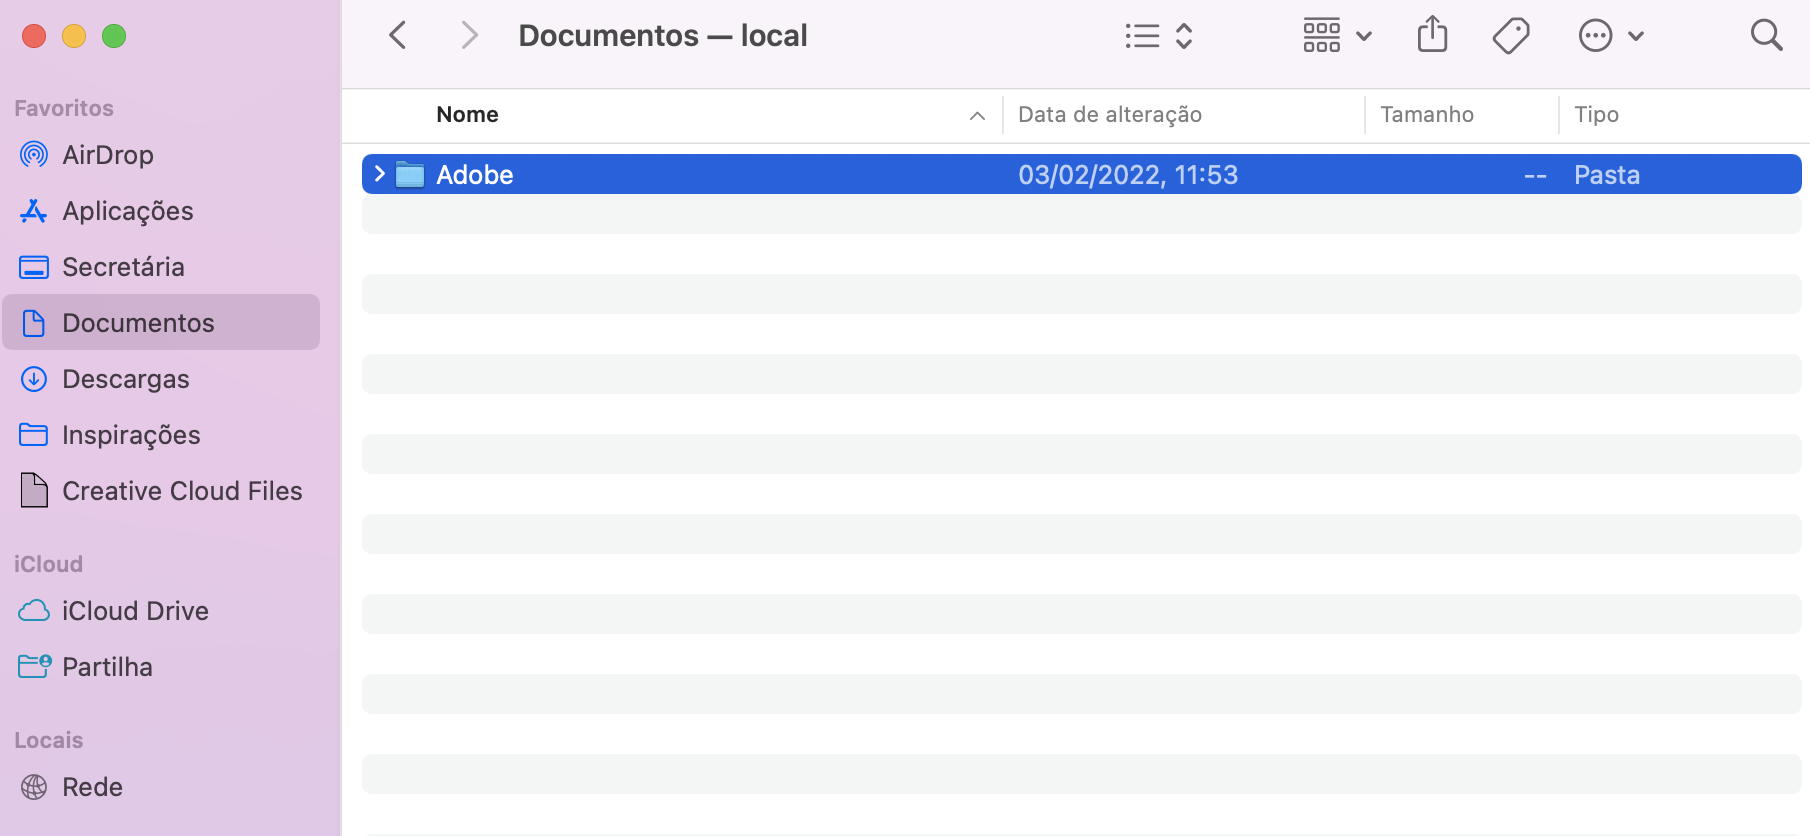The width and height of the screenshot is (1810, 836).
Task: Go back with the left chevron arrow
Action: [x=398, y=36]
